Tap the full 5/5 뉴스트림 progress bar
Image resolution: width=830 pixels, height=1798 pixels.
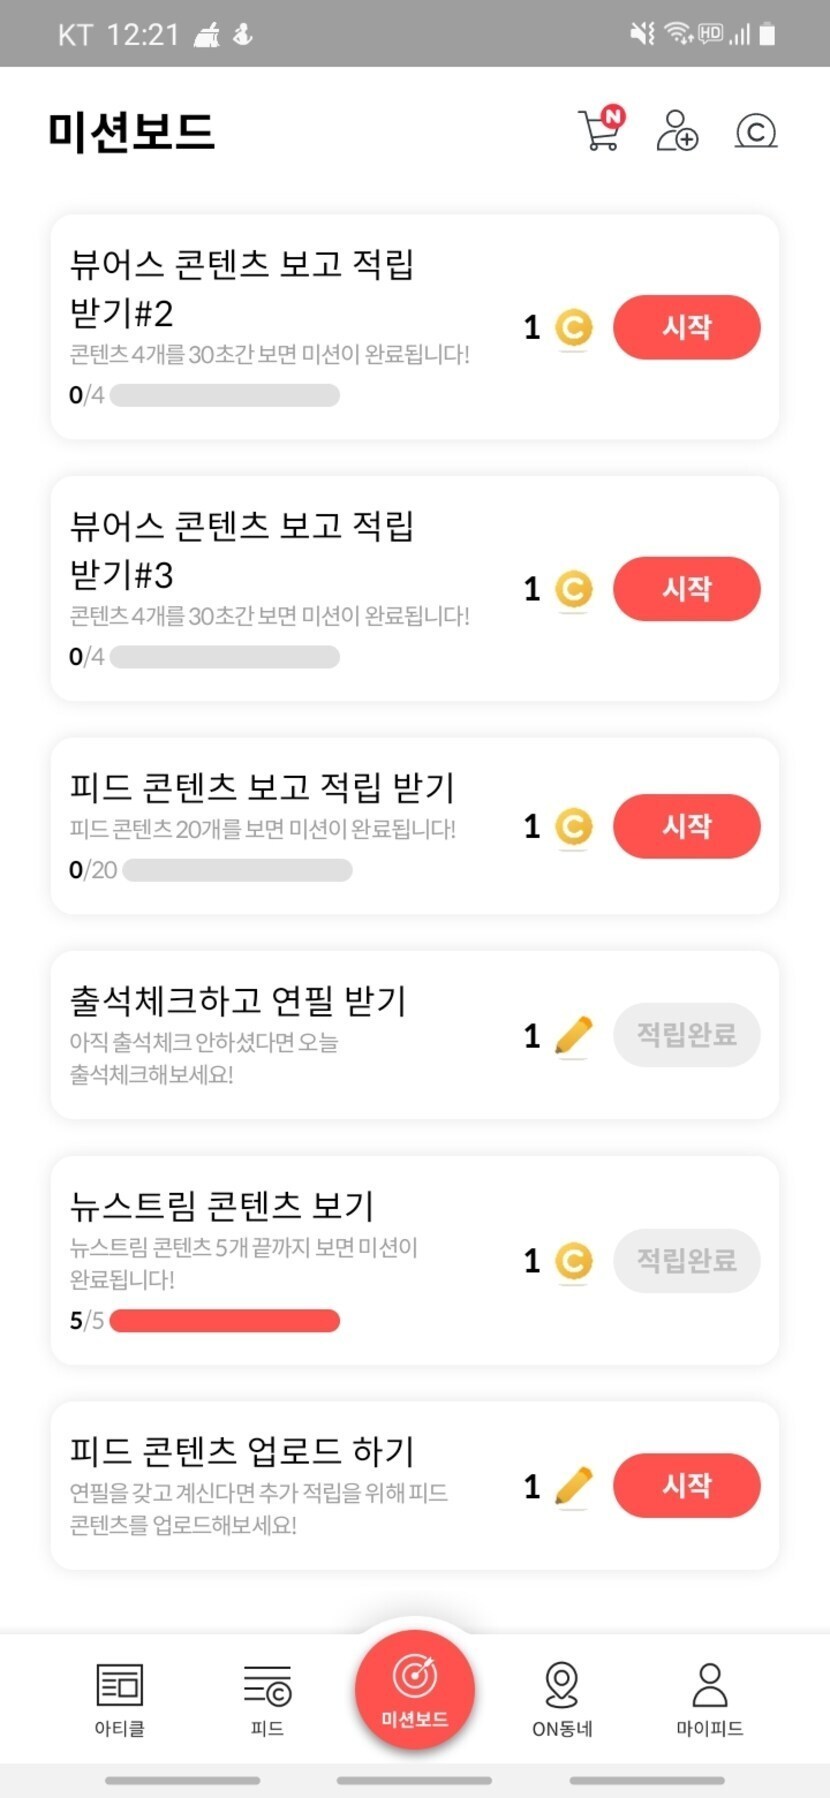[225, 1321]
